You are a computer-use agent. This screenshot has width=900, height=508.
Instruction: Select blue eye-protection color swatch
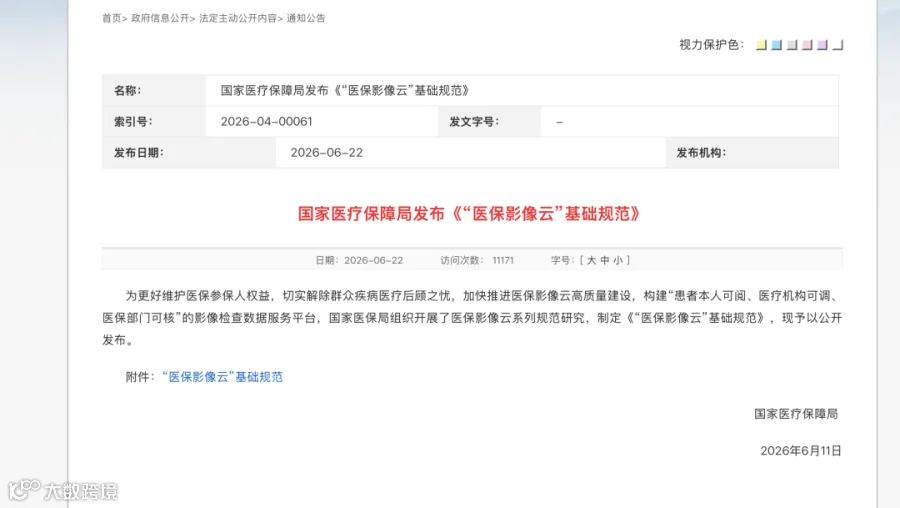coord(777,45)
